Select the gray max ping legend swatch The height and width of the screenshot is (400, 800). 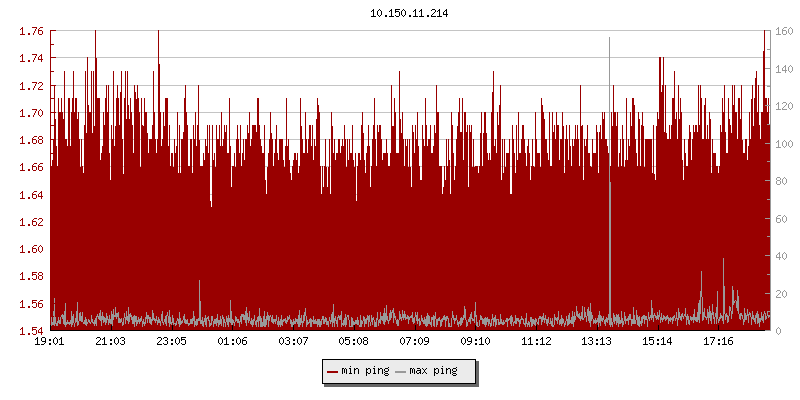click(401, 371)
